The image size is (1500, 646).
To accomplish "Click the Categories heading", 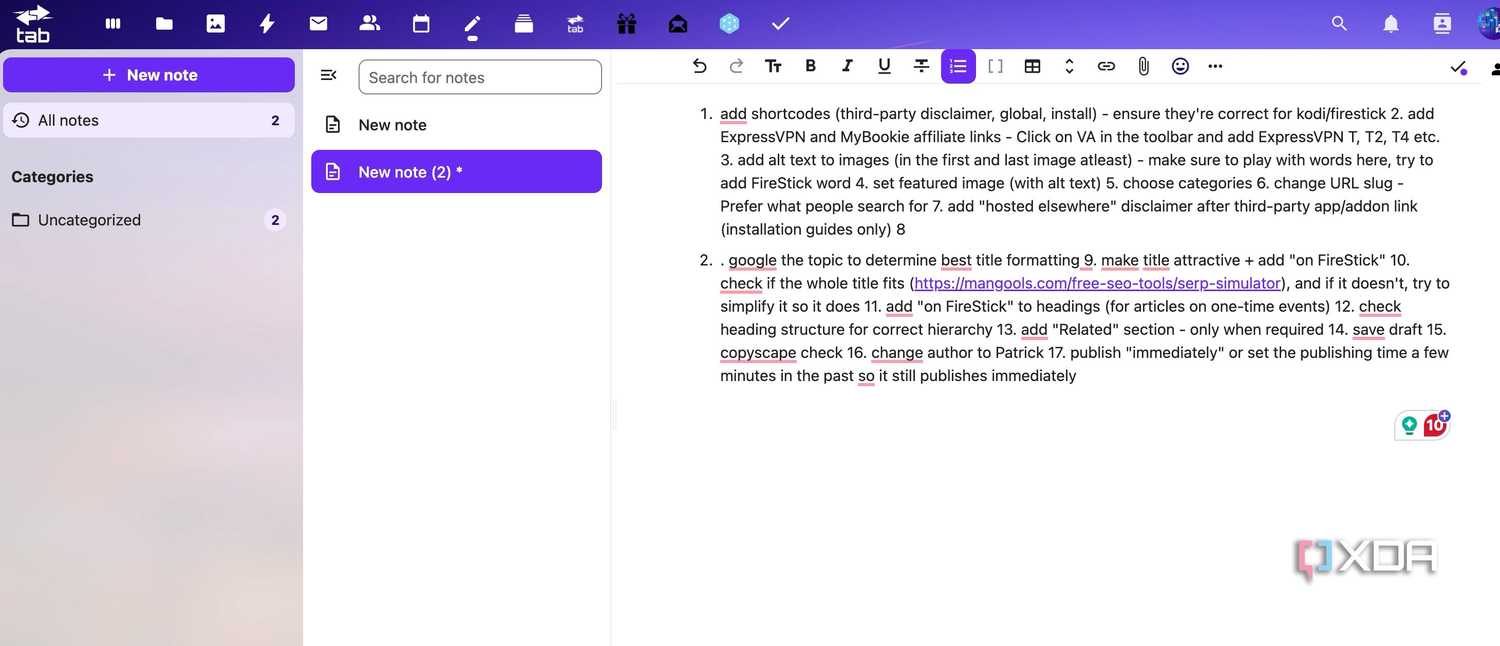I will point(52,177).
